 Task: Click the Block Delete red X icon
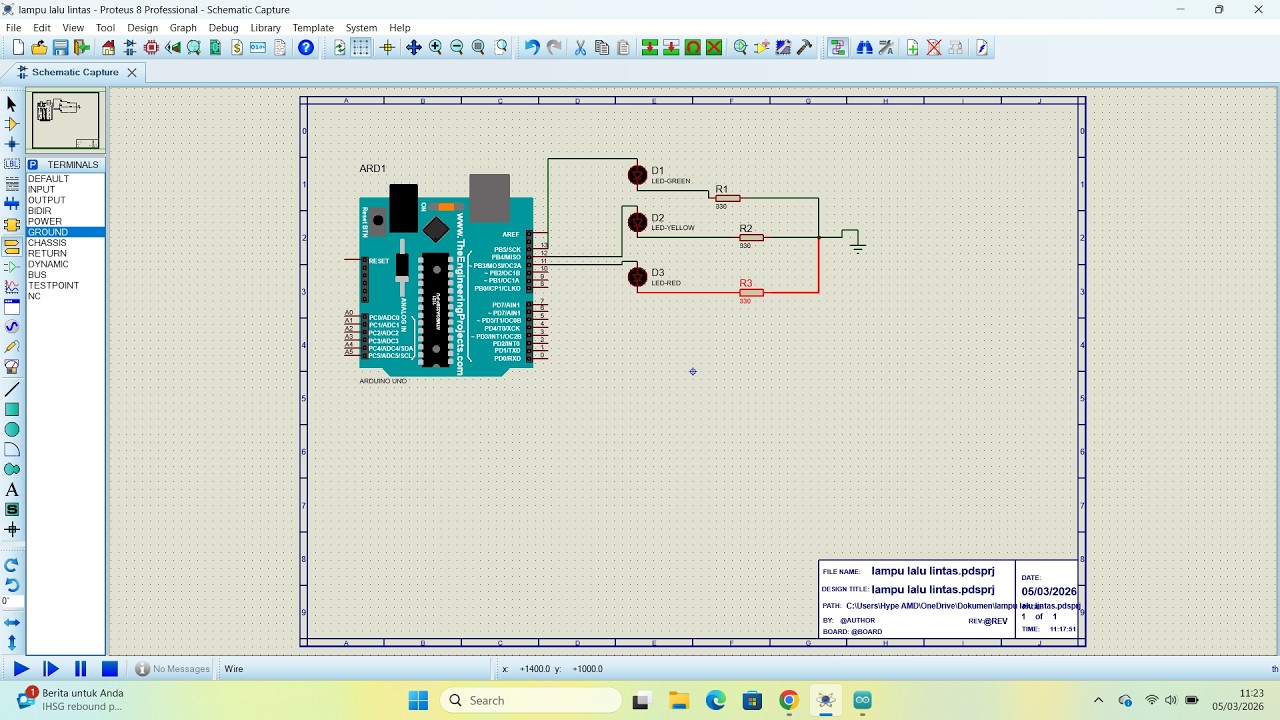pos(714,47)
